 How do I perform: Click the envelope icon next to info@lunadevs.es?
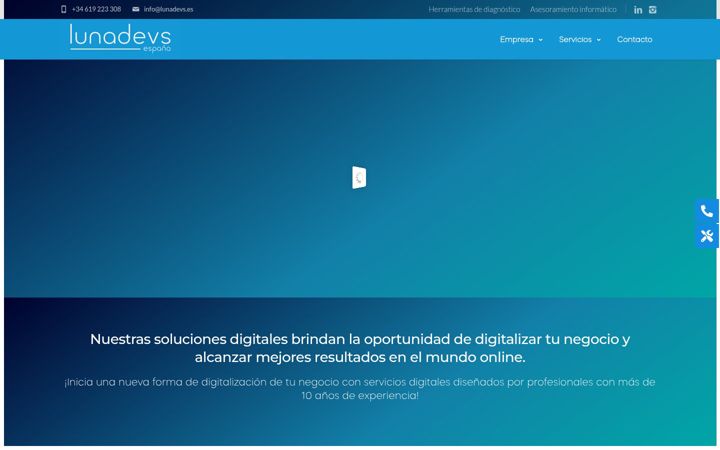[x=135, y=9]
